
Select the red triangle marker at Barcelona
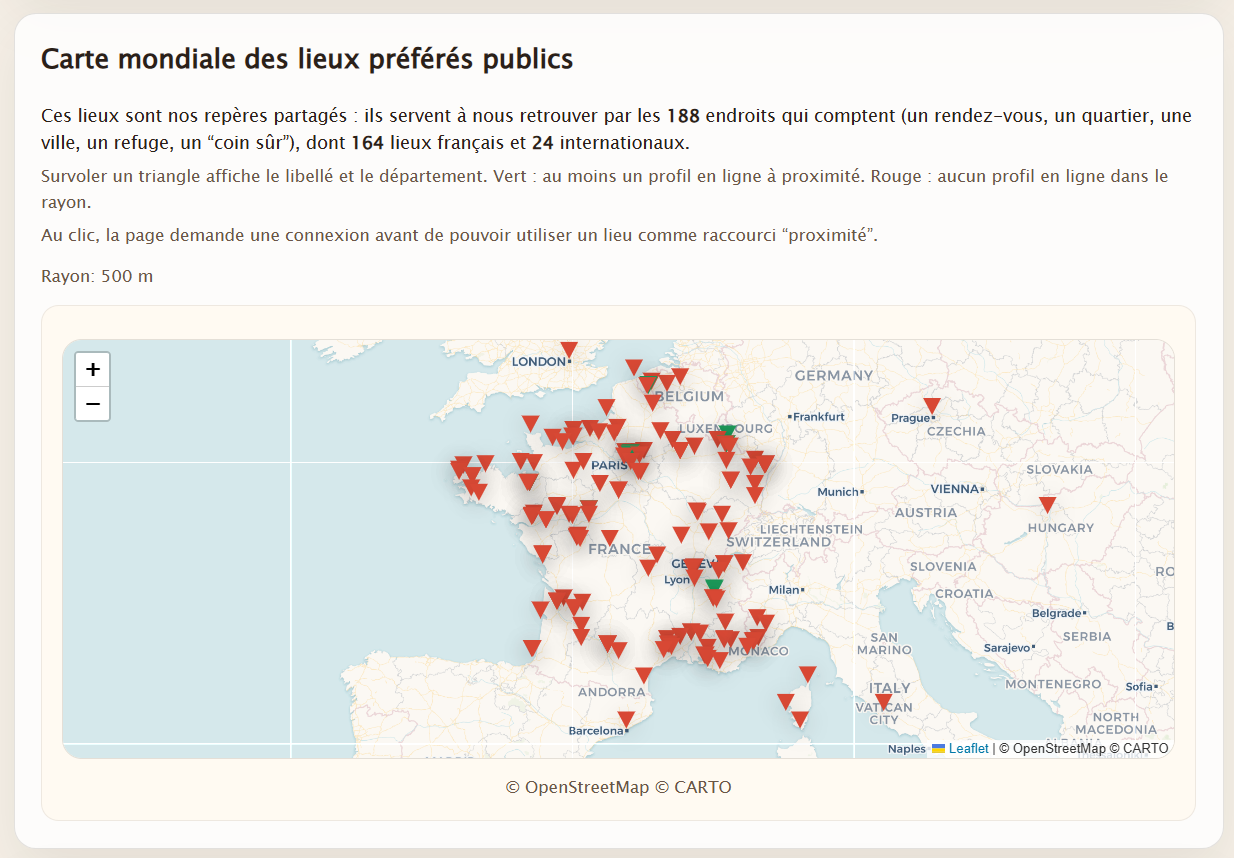(626, 719)
